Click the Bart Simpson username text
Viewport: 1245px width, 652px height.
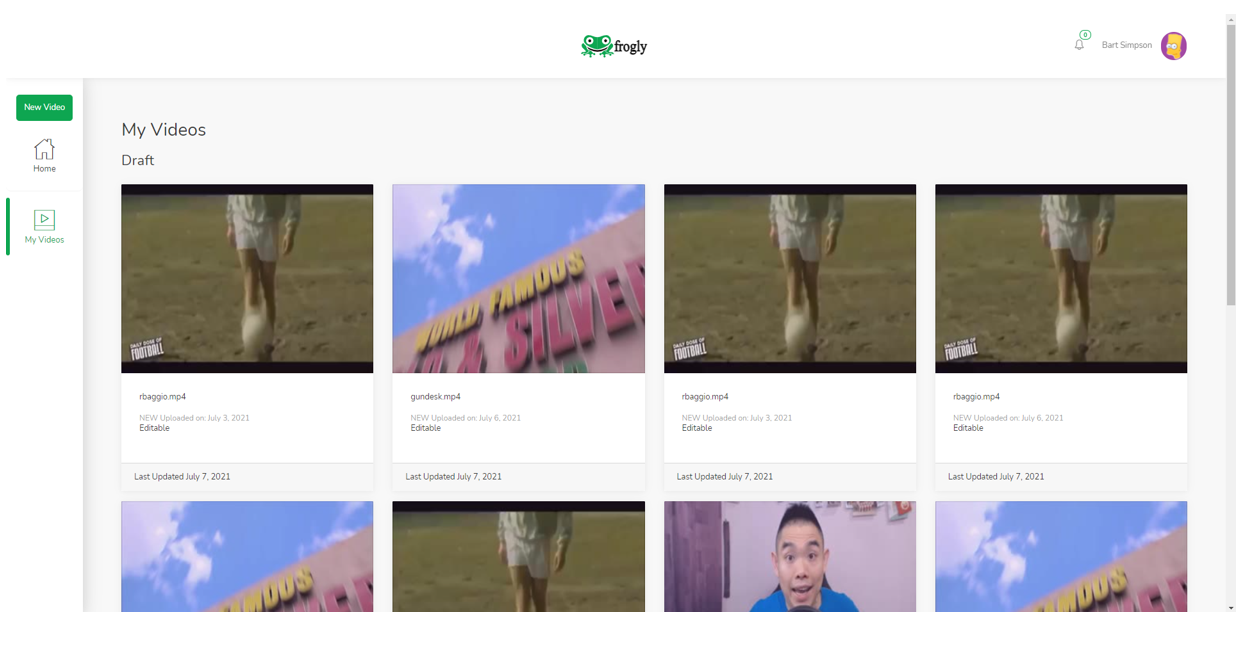pos(1126,45)
